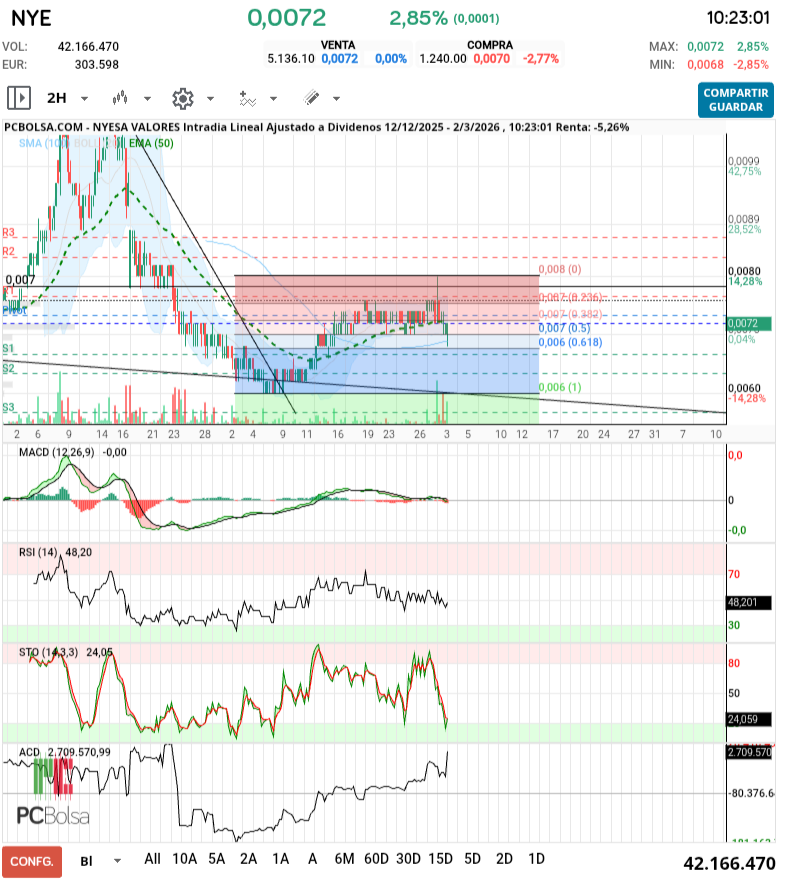789x883 pixels.
Task: Open the dropdown arrow beside the gear
Action: [210, 98]
